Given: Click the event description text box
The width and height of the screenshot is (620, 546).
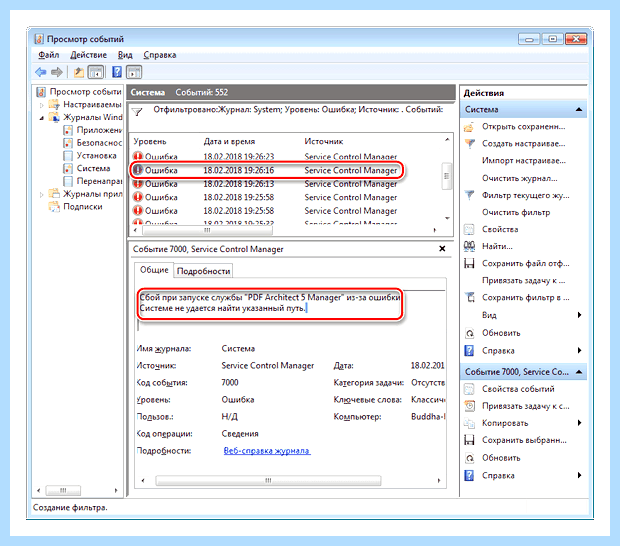Looking at the screenshot, I should click(270, 303).
